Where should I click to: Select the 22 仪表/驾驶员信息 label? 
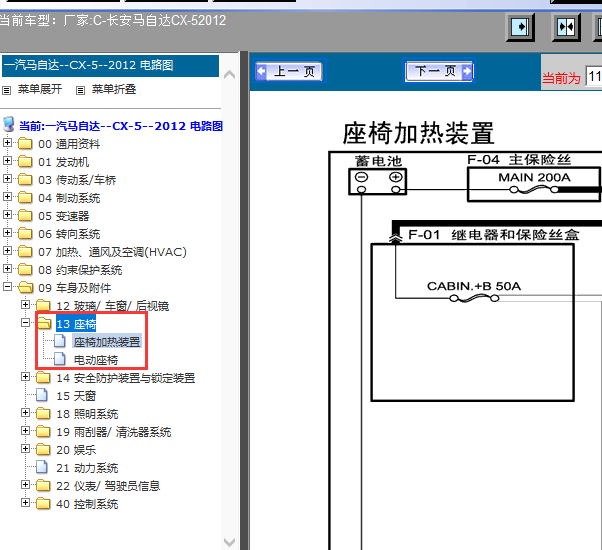[x=108, y=486]
